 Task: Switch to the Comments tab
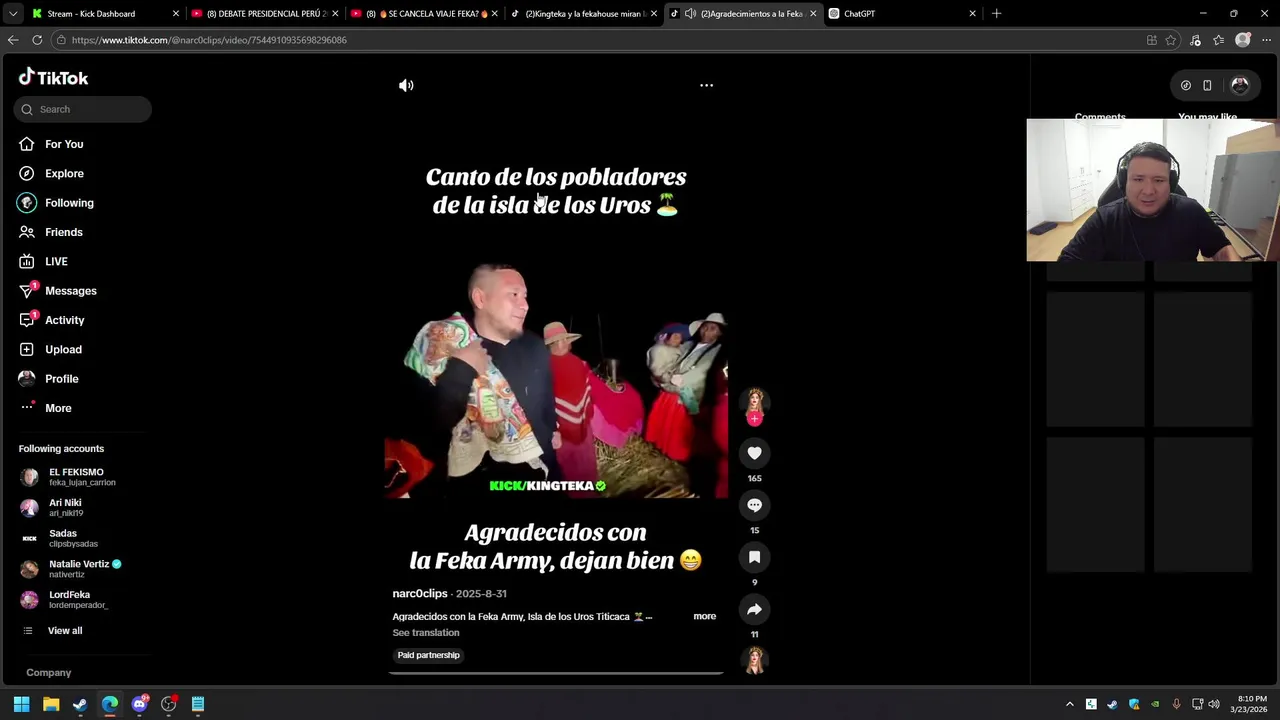click(x=1100, y=116)
